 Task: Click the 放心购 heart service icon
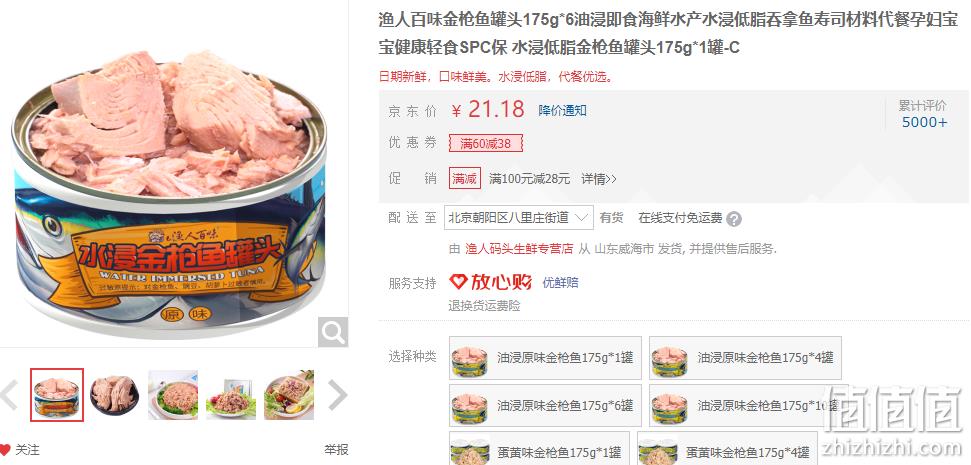[x=458, y=282]
